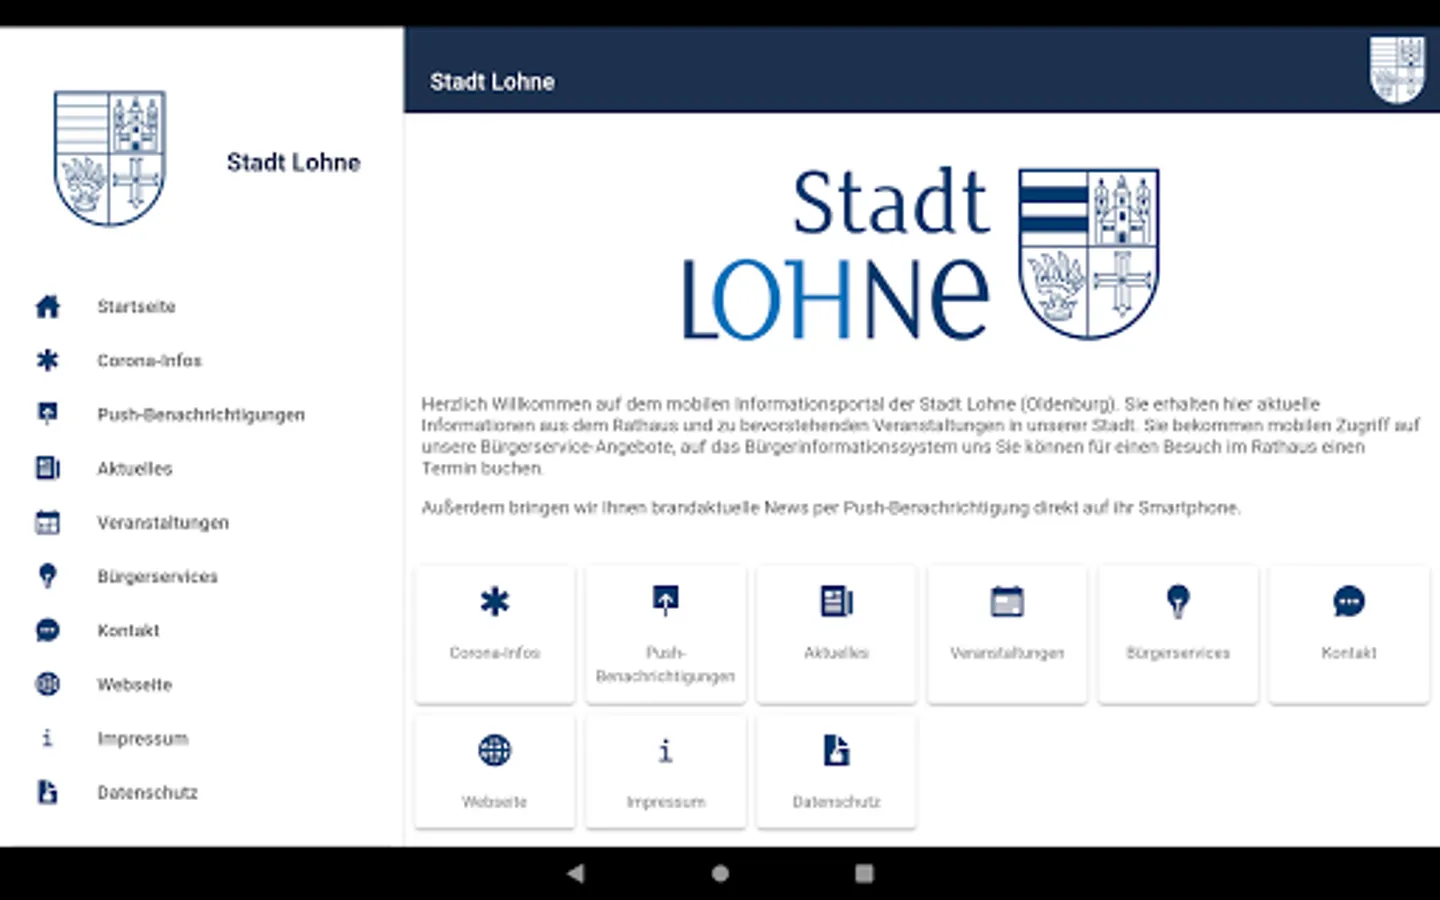Click the Impressum tile label
Viewport: 1440px width, 900px height.
(666, 802)
